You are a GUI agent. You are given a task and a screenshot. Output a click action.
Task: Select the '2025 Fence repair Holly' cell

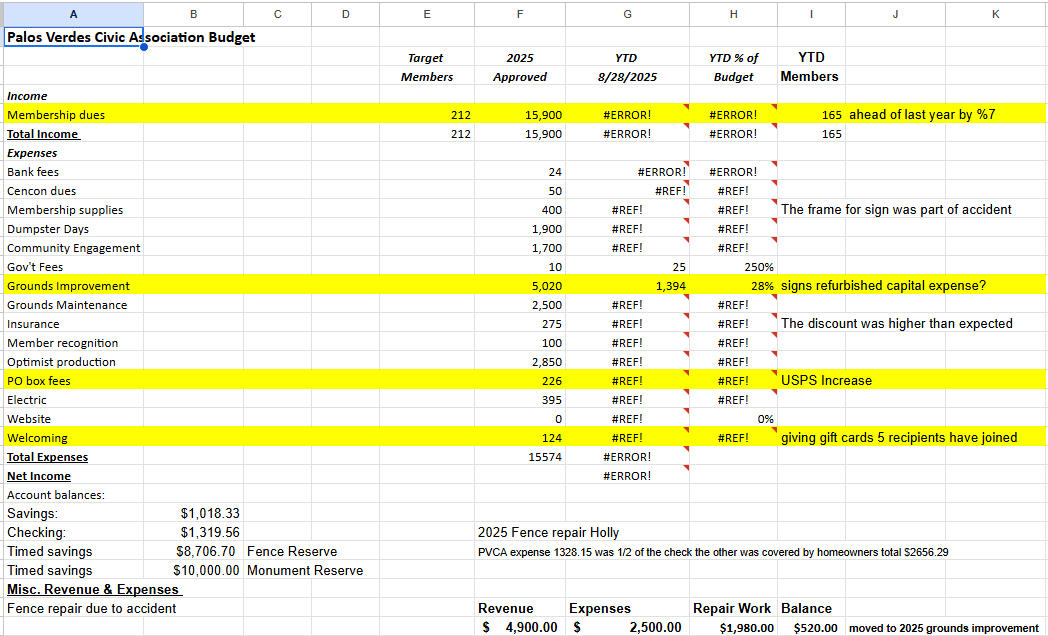[x=548, y=533]
